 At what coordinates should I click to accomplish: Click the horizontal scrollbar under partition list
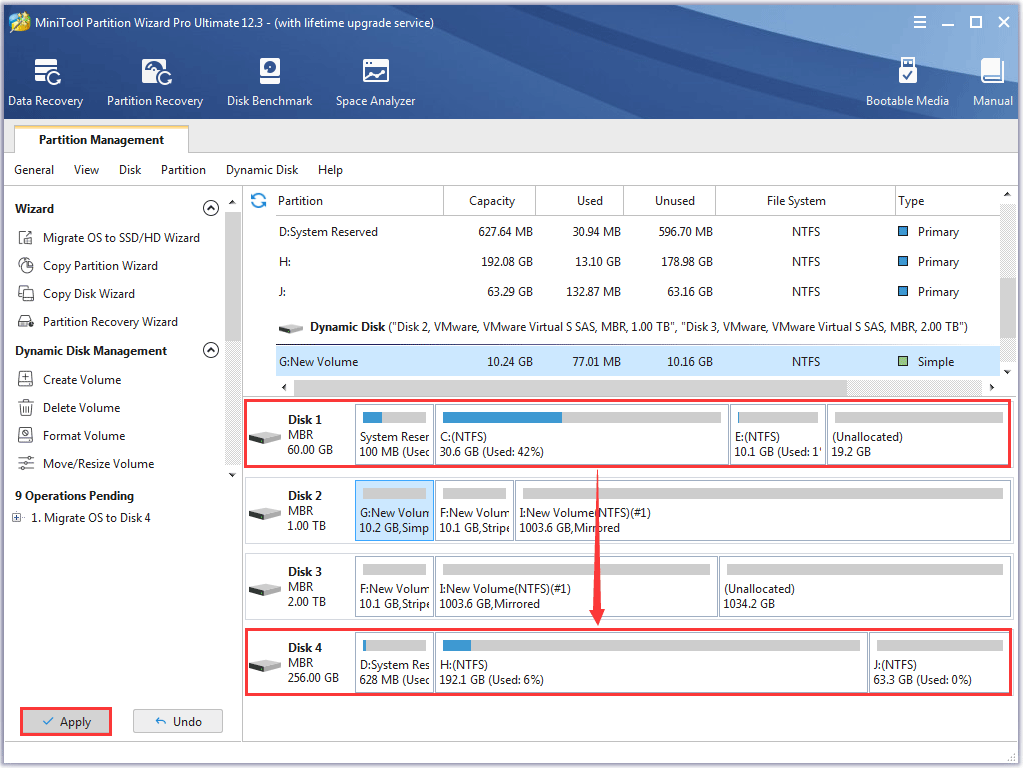coord(570,387)
